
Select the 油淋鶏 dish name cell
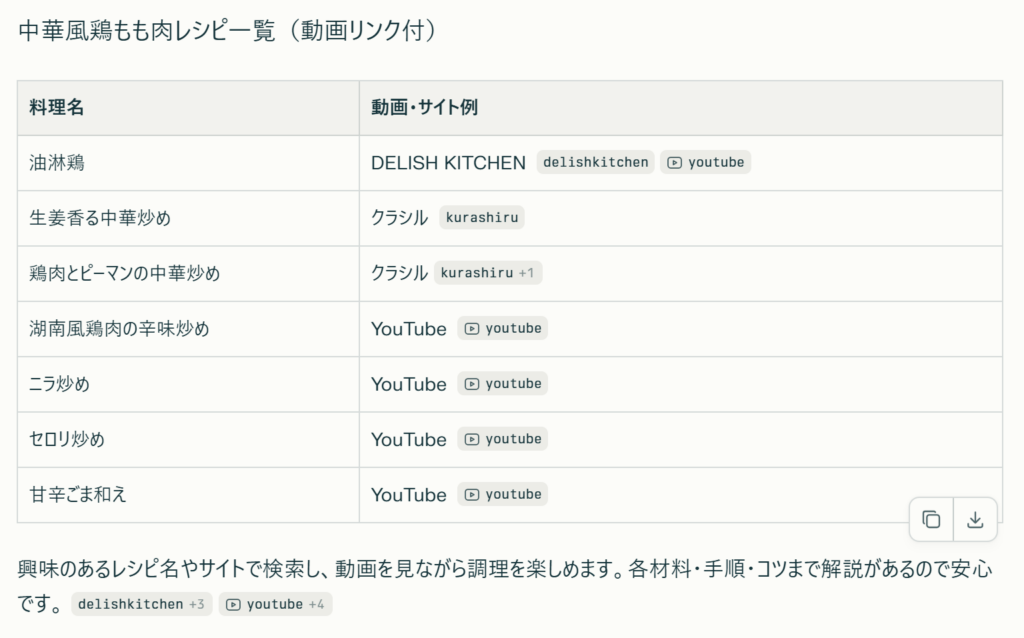[x=57, y=163]
